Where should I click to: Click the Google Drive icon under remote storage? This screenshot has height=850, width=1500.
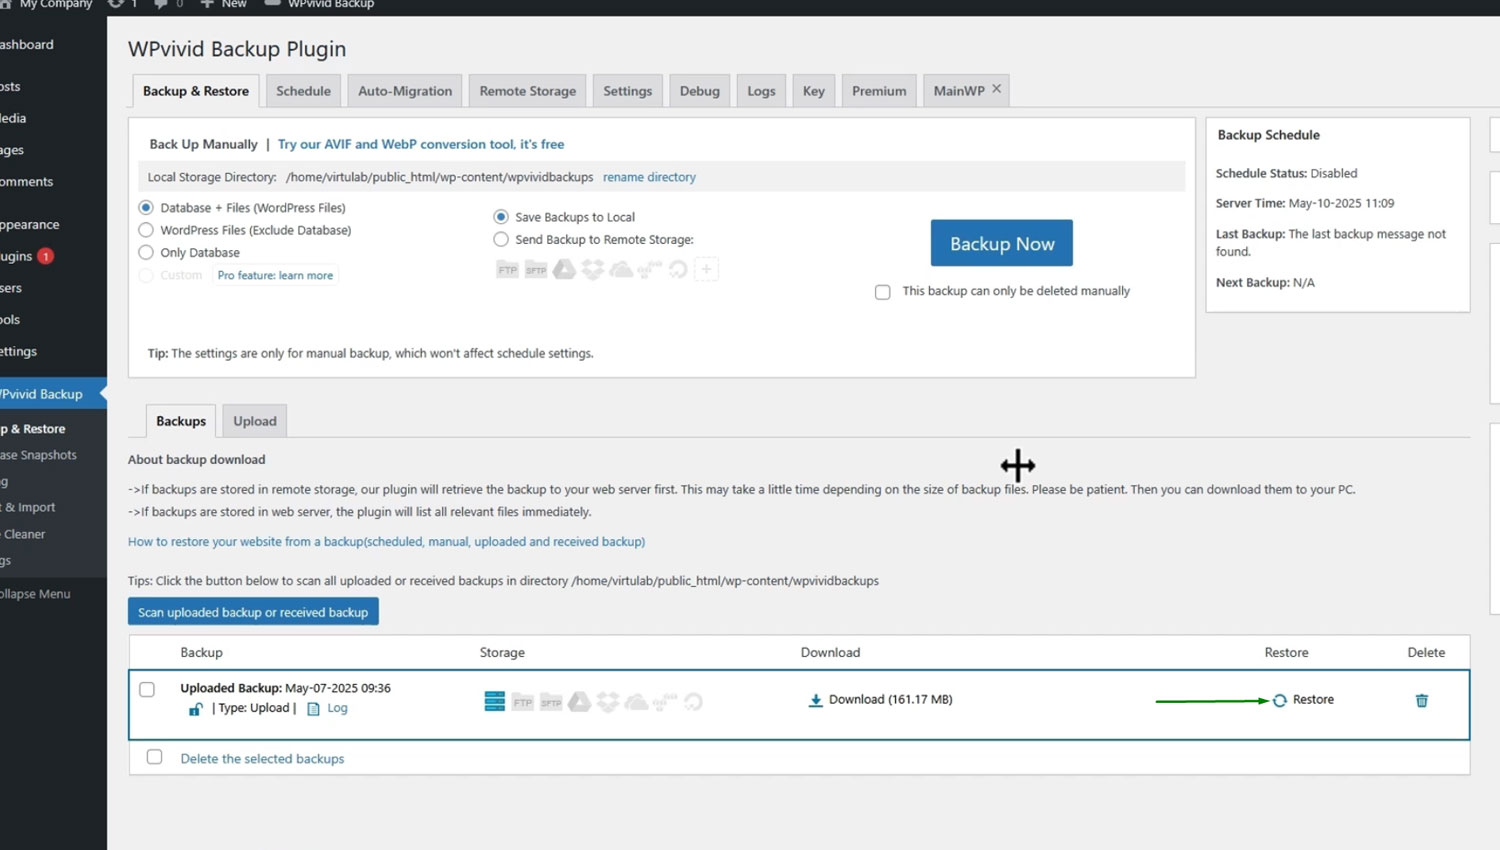pyautogui.click(x=564, y=269)
